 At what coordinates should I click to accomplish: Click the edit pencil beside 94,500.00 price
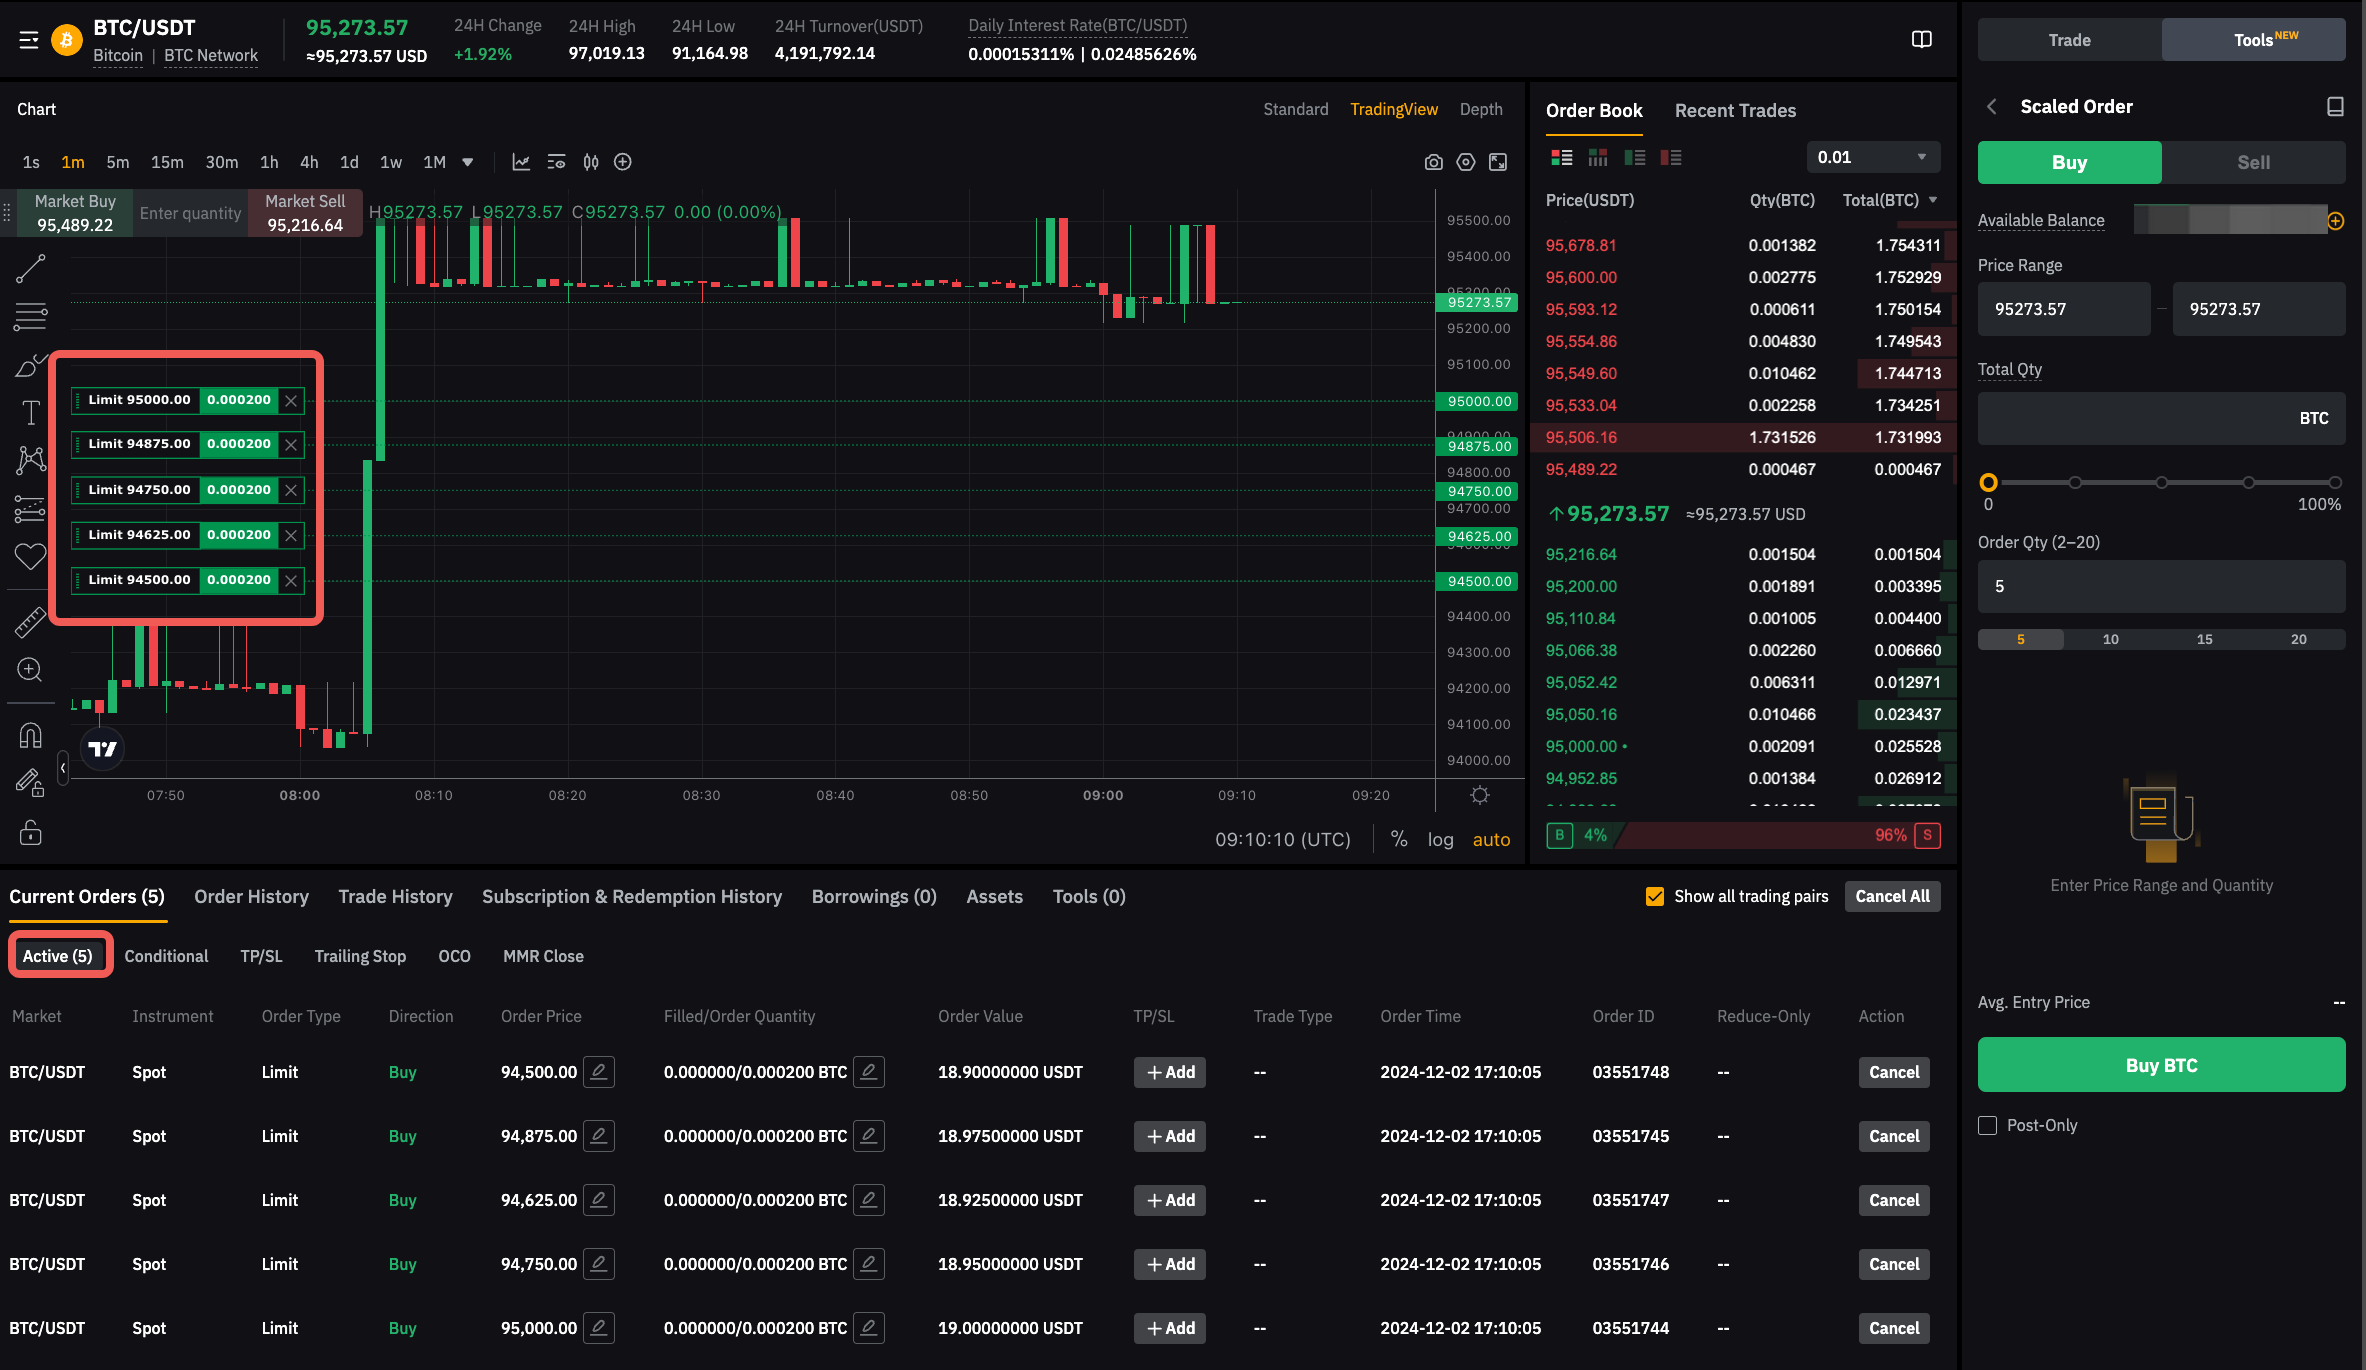[598, 1072]
